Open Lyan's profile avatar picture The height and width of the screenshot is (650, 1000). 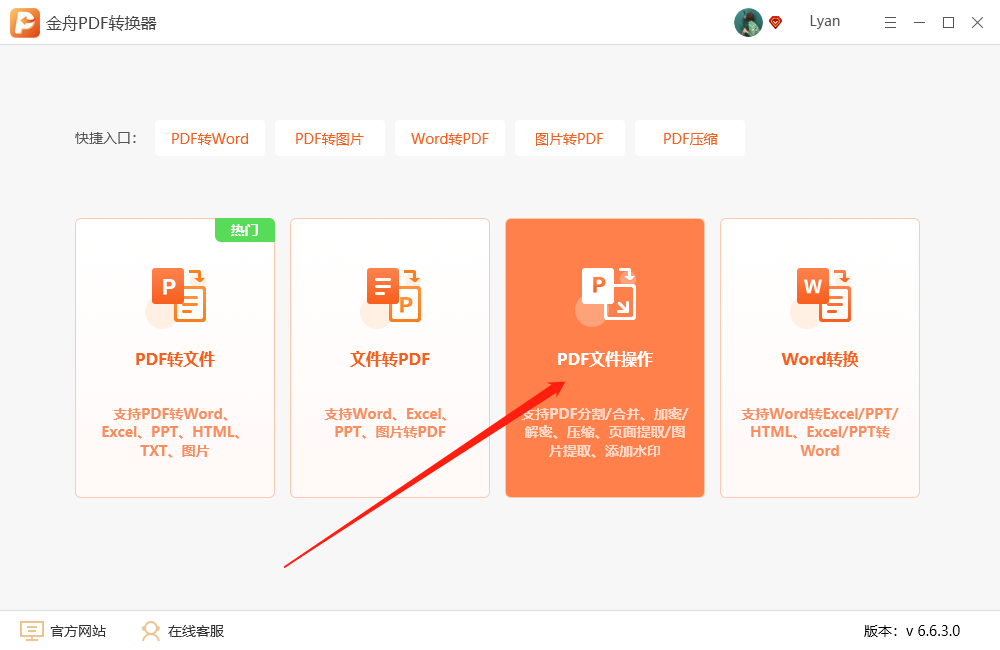pos(748,21)
